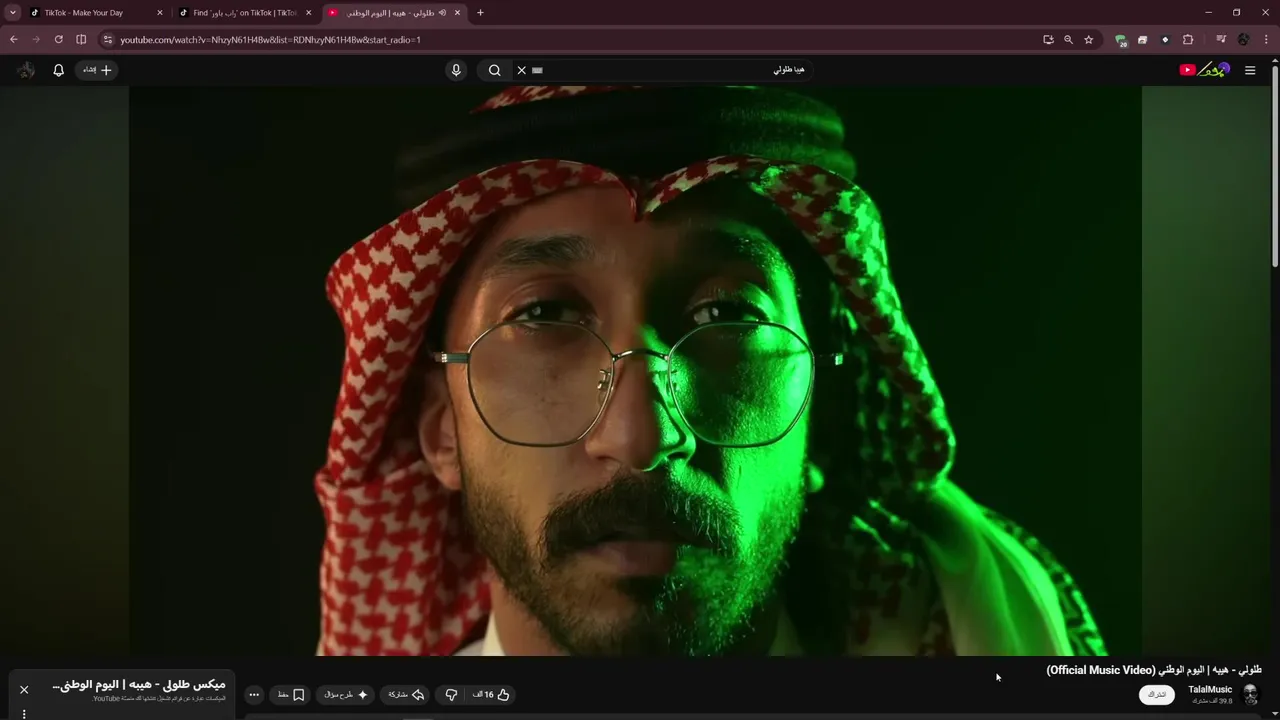Viewport: 1280px width, 720px height.
Task: Close the Find on TikTok tab
Action: click(x=308, y=13)
